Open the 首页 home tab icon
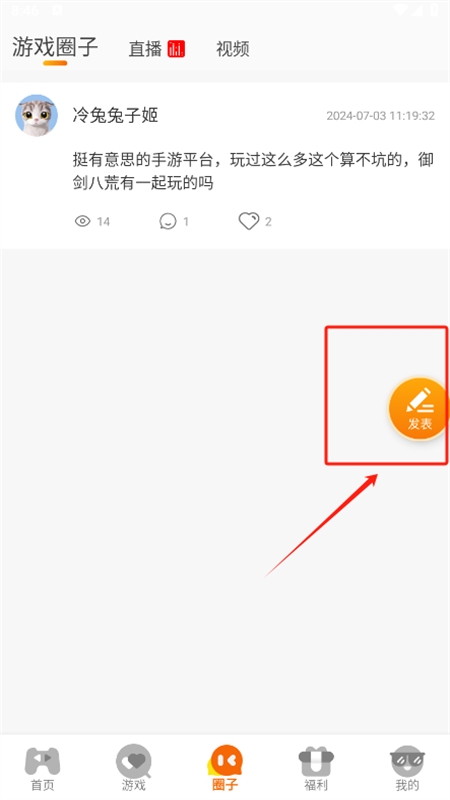 [x=42, y=761]
